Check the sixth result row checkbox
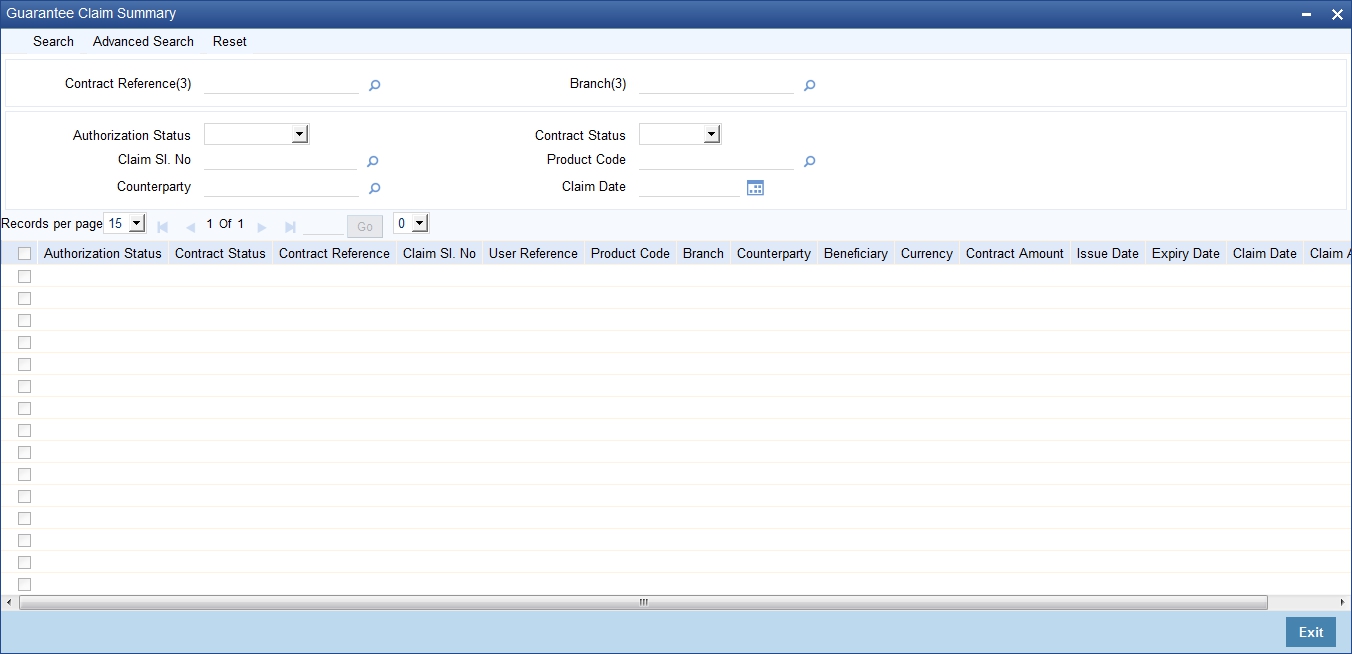 point(25,386)
